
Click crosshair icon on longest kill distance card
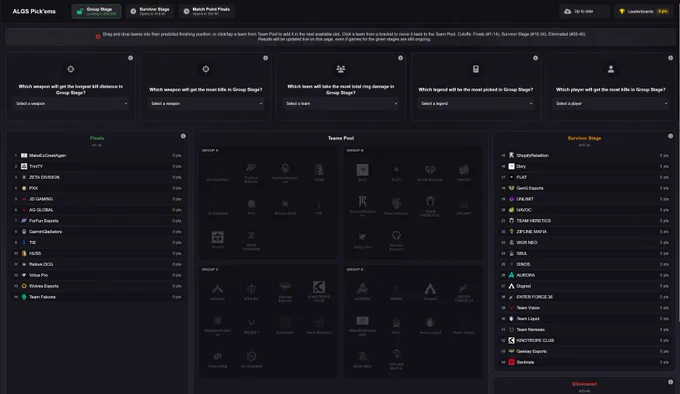71,69
